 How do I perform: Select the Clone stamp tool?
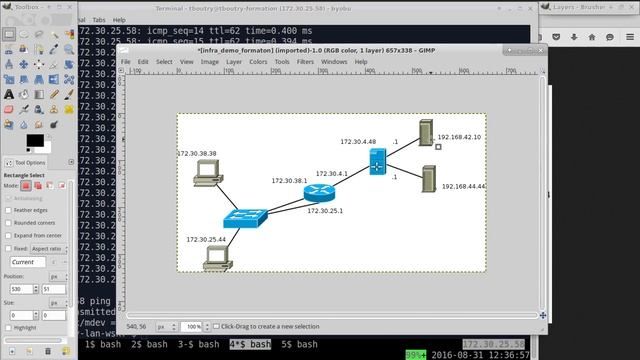(54, 110)
